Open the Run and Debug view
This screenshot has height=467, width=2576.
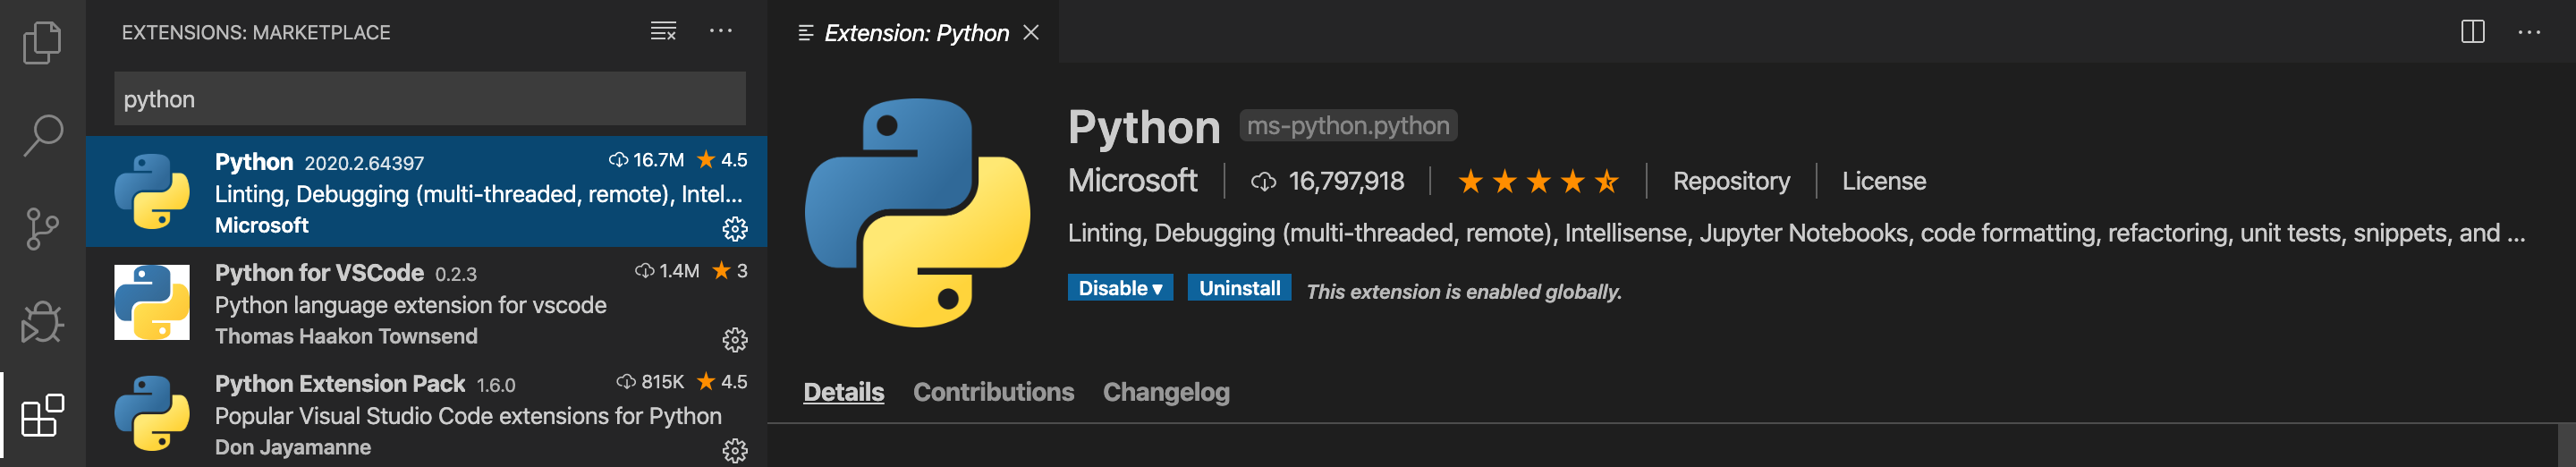click(x=42, y=322)
